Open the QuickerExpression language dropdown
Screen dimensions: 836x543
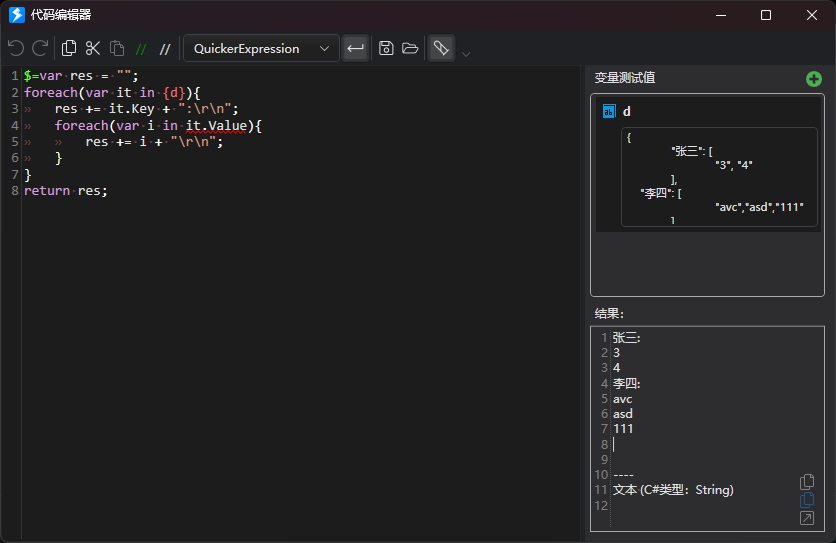coord(261,49)
